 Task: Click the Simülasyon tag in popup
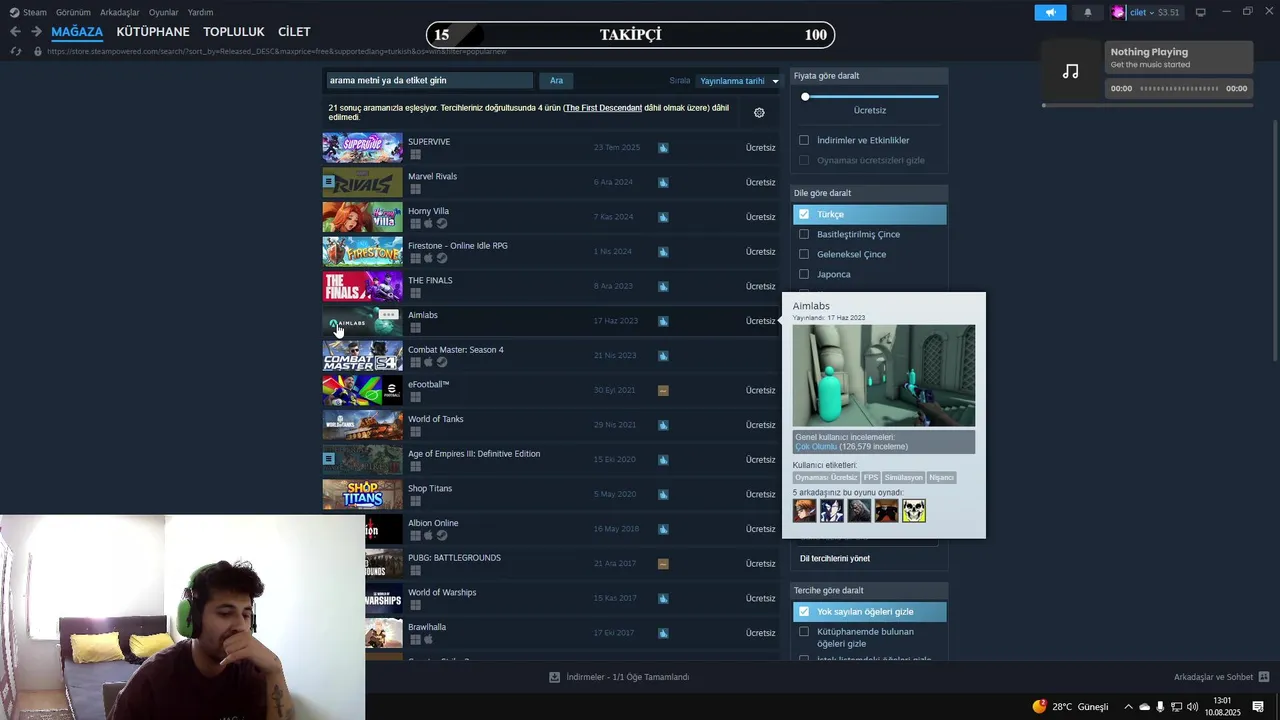click(904, 478)
